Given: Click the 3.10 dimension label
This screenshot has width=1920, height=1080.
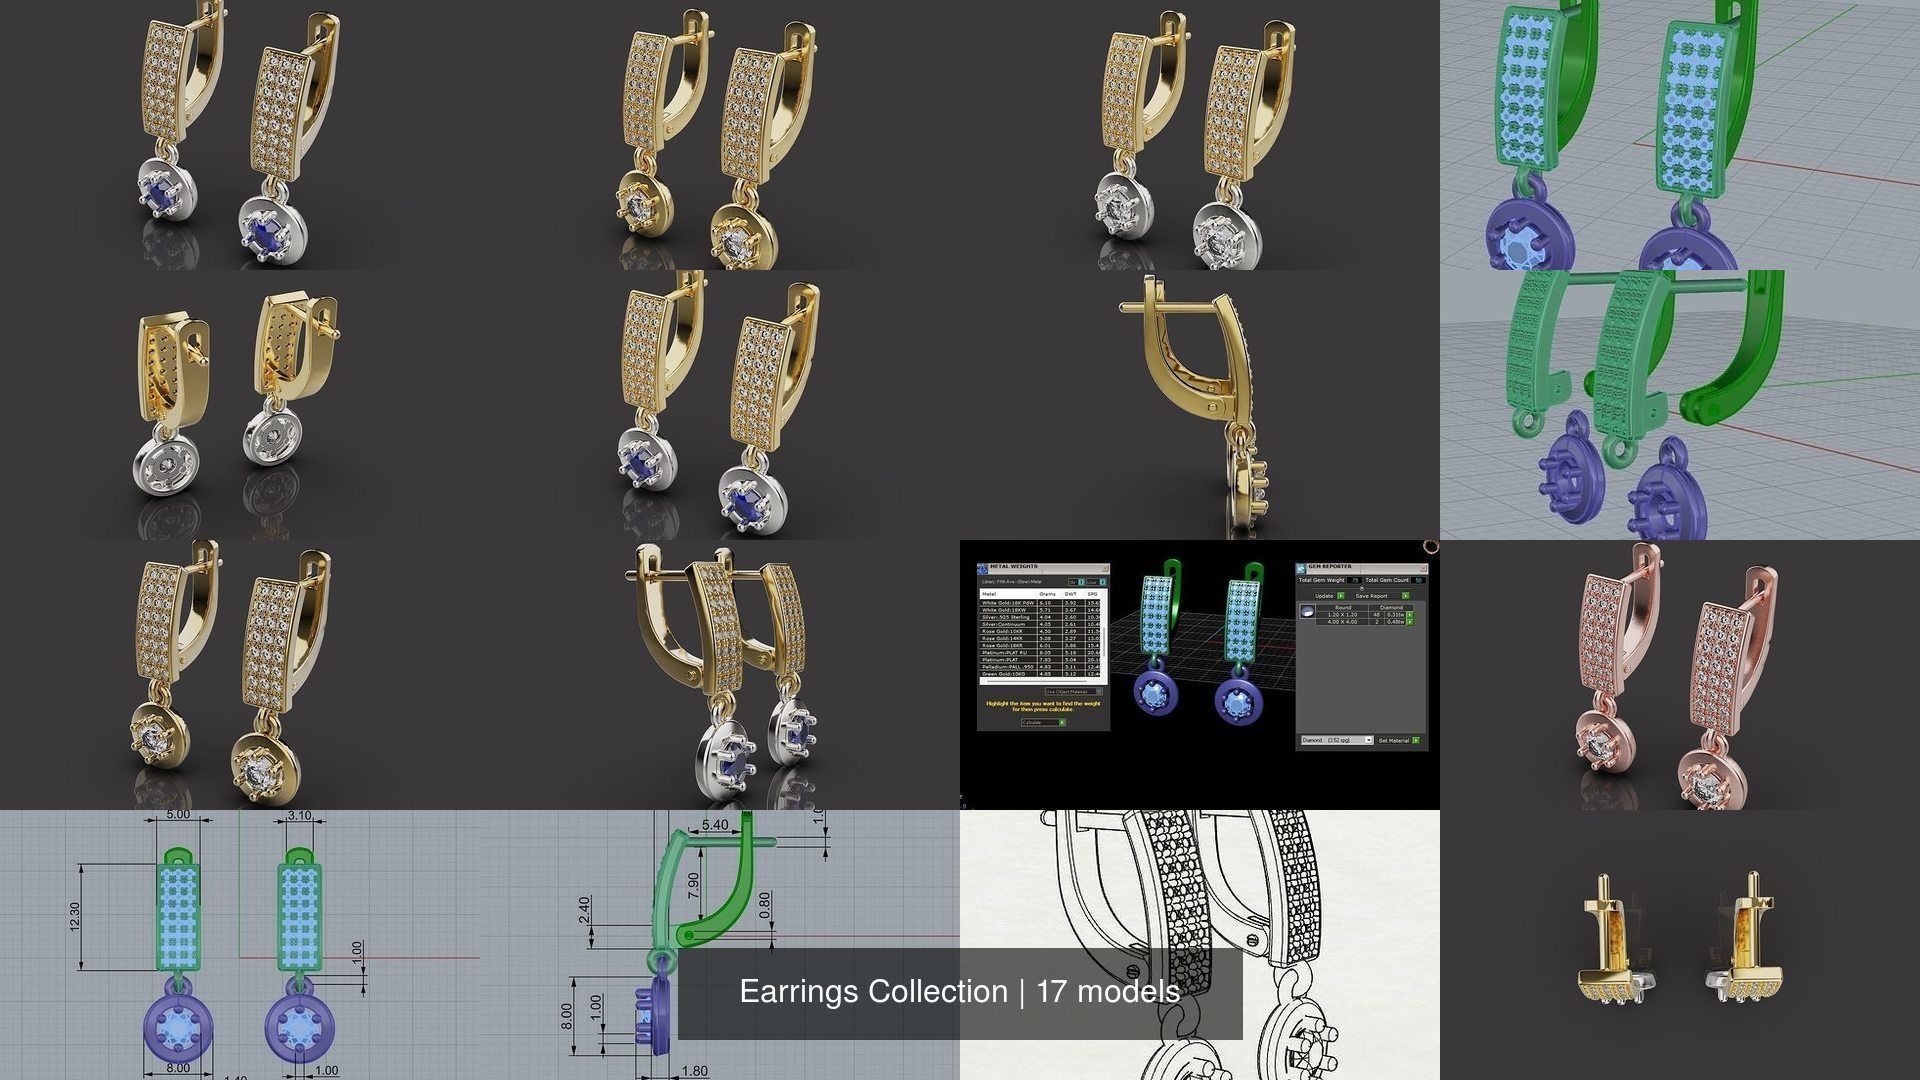Looking at the screenshot, I should pyautogui.click(x=299, y=816).
